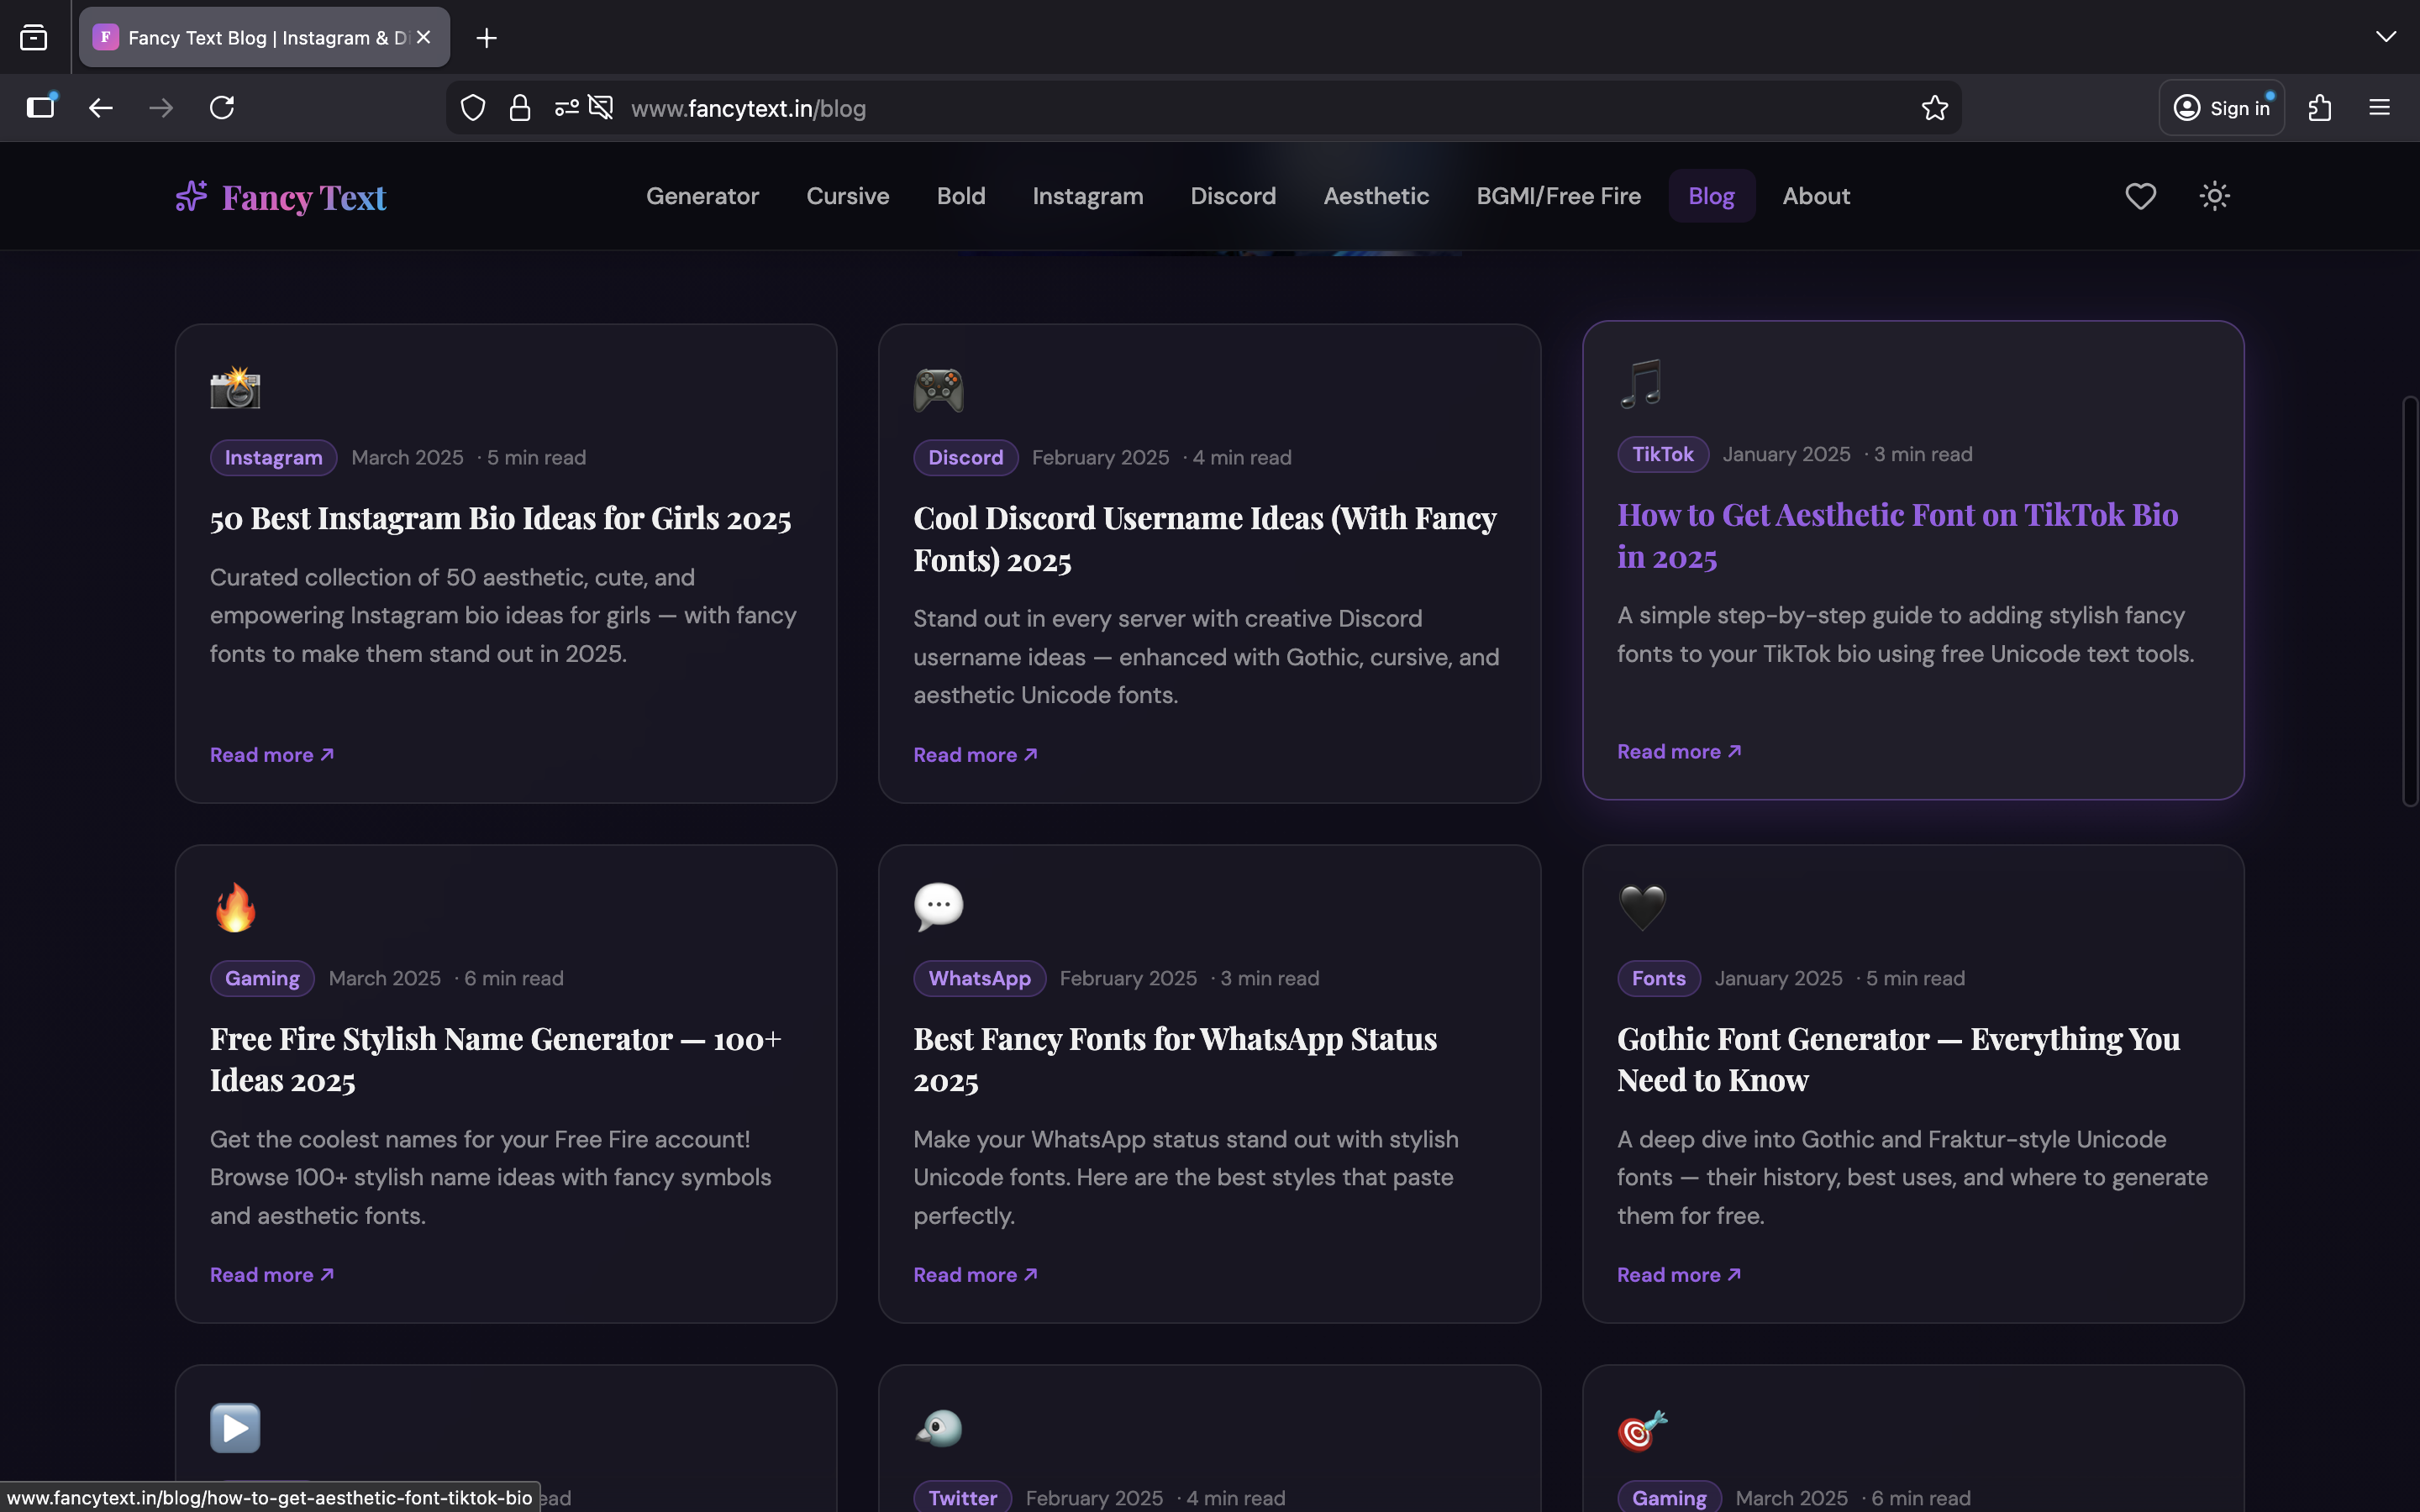This screenshot has height=1512, width=2420.
Task: Go back to the previous page
Action: pyautogui.click(x=100, y=108)
